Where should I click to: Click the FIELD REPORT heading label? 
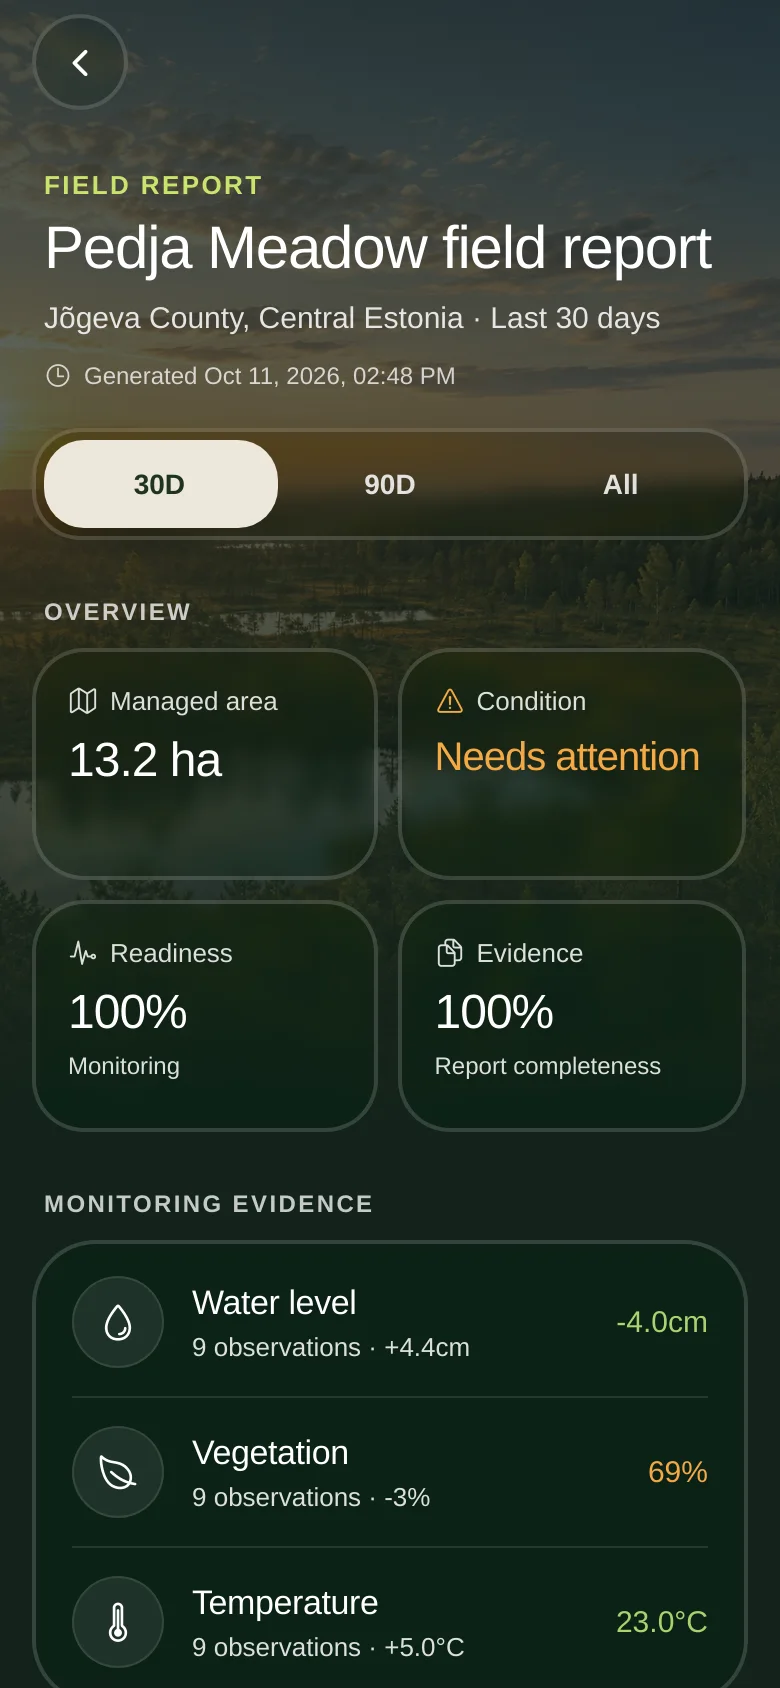[153, 185]
